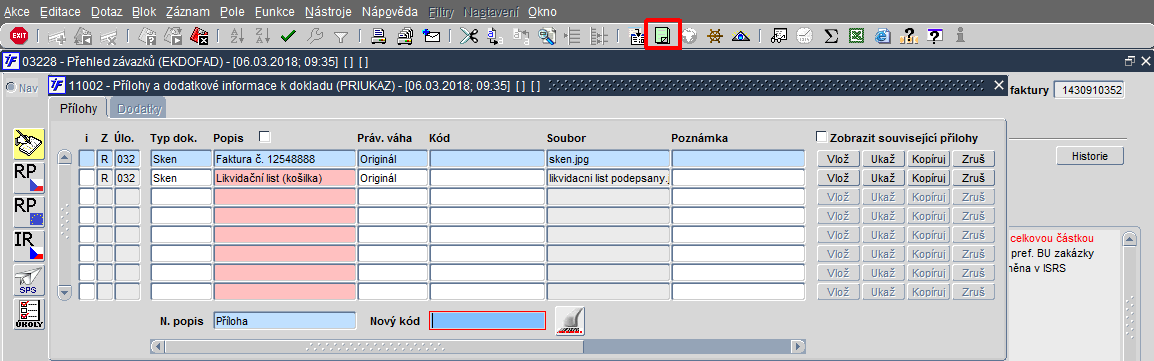Click the eye pyramid icon

click(x=740, y=35)
